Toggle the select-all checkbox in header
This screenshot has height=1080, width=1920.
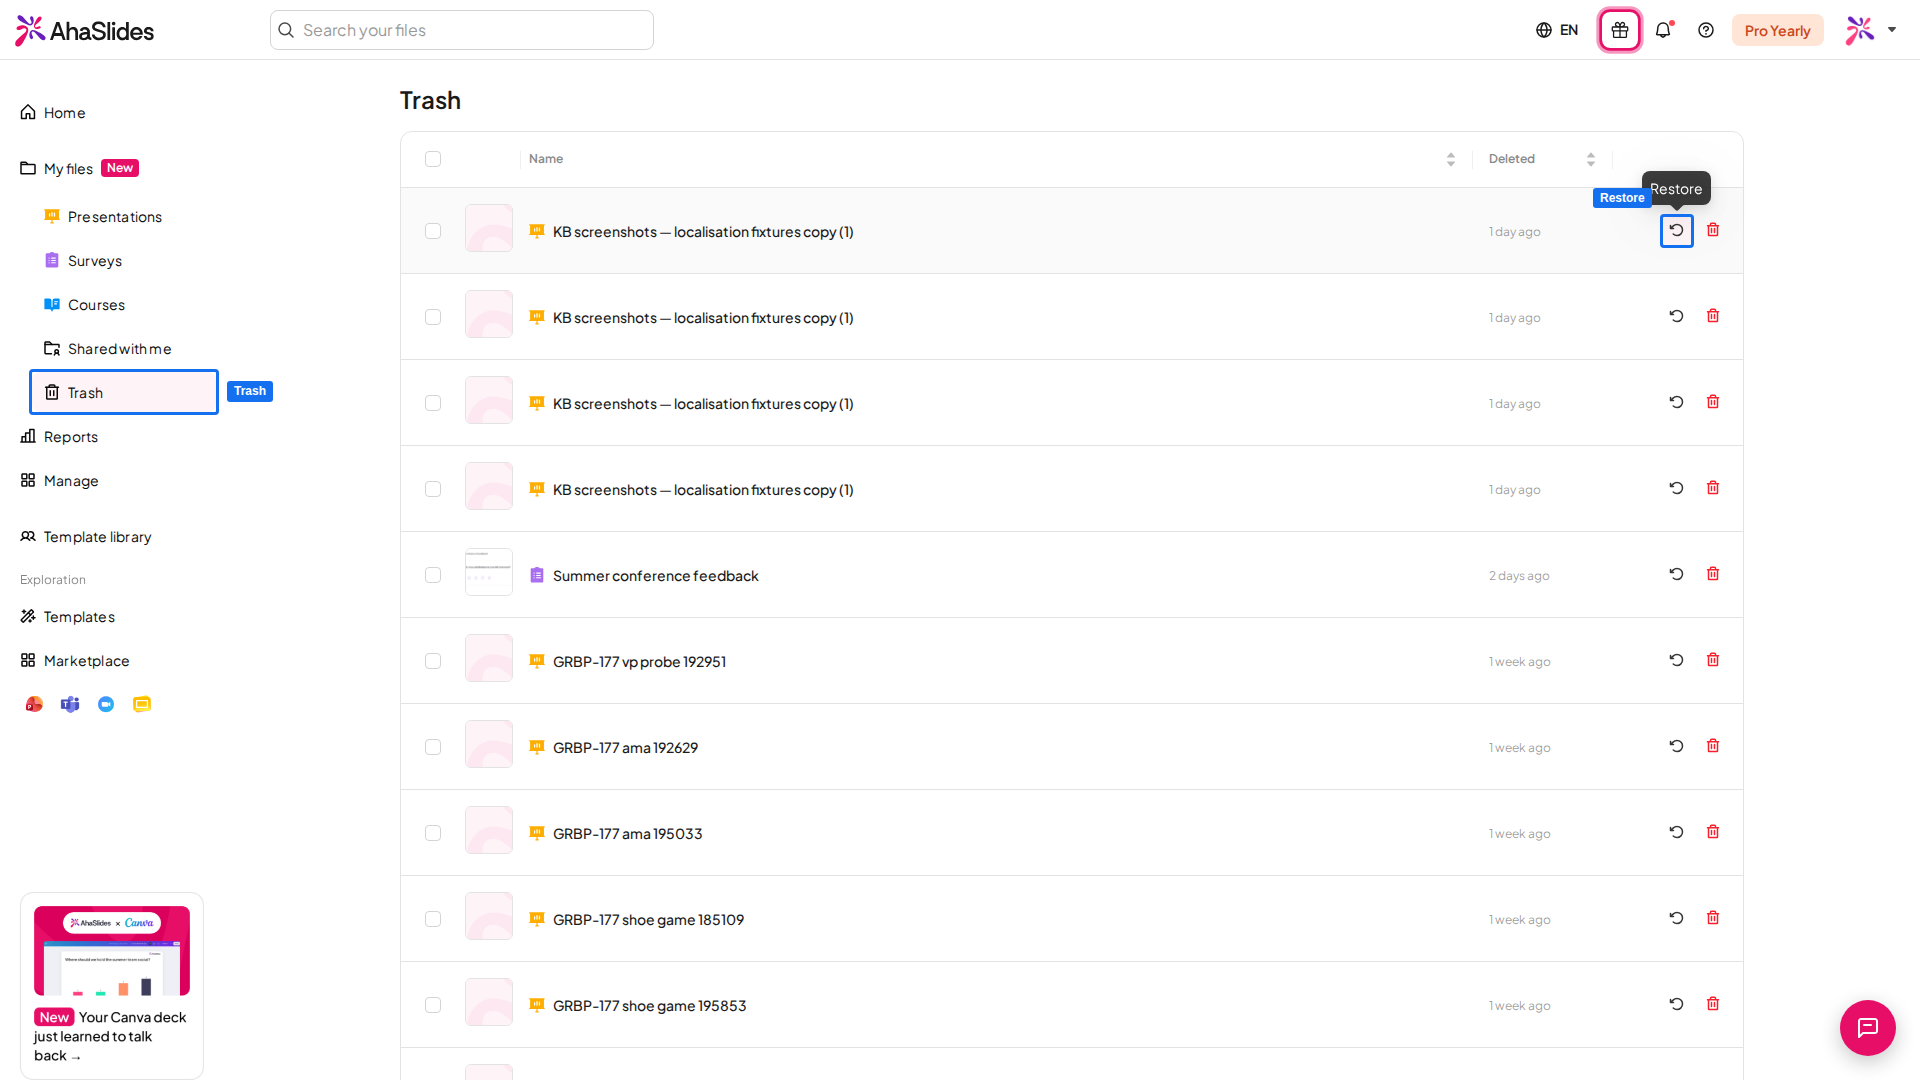point(433,159)
